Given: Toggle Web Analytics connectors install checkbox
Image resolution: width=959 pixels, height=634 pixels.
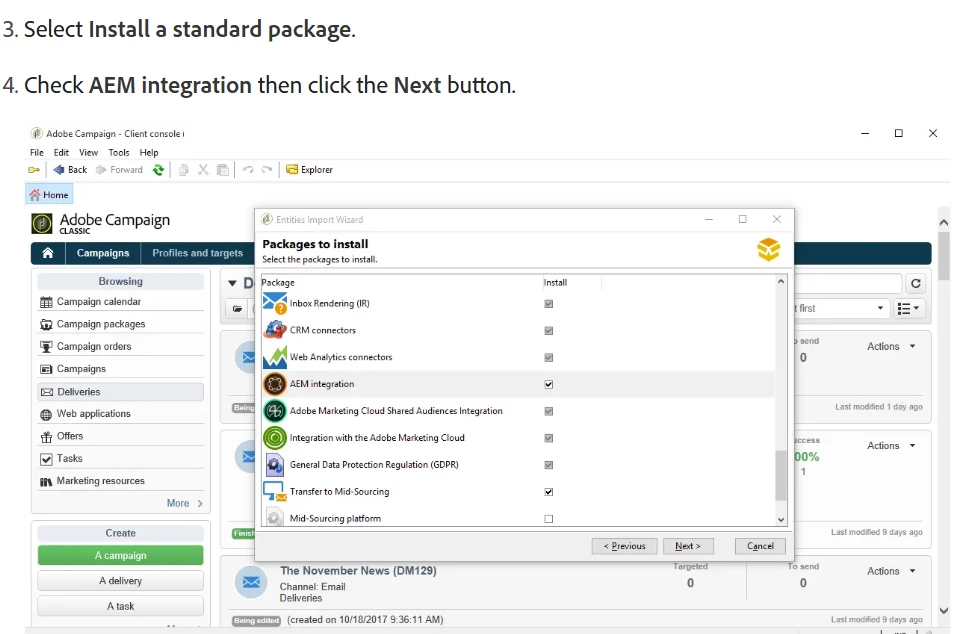Looking at the screenshot, I should coord(549,358).
